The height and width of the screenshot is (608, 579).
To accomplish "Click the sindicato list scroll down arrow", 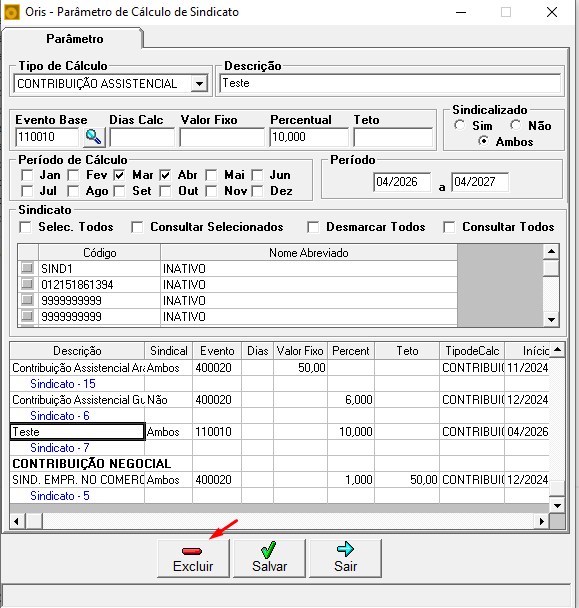I will 551,320.
